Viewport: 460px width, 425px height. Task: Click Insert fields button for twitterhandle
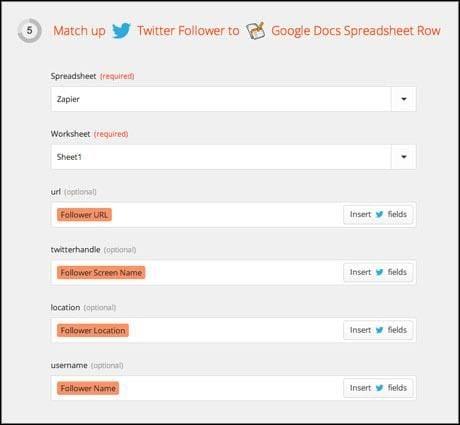[x=378, y=272]
